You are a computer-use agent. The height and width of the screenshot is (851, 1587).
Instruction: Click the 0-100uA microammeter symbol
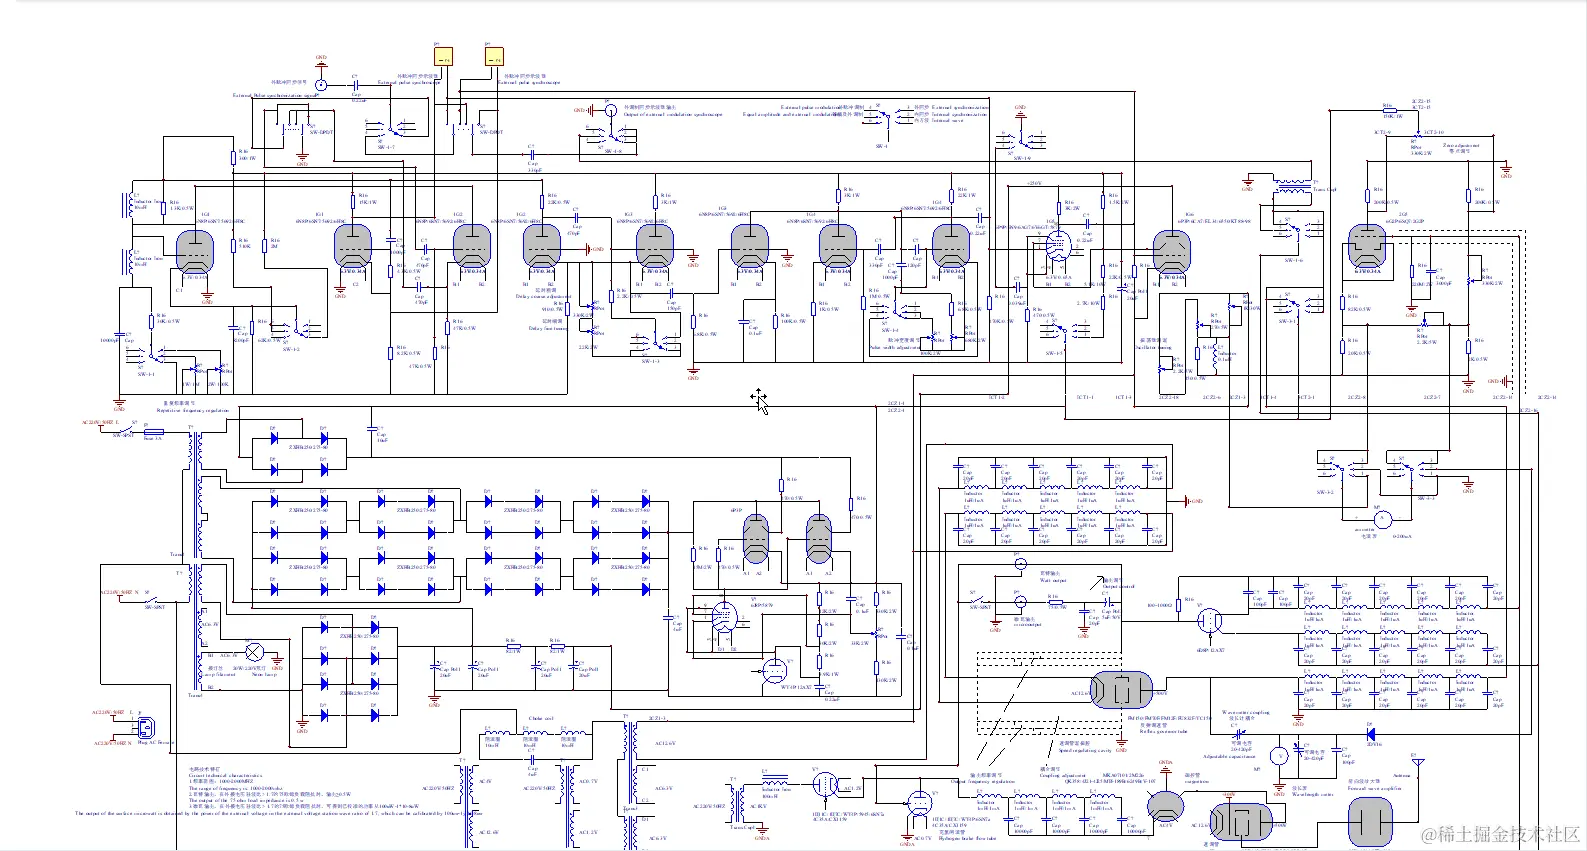pyautogui.click(x=1383, y=519)
